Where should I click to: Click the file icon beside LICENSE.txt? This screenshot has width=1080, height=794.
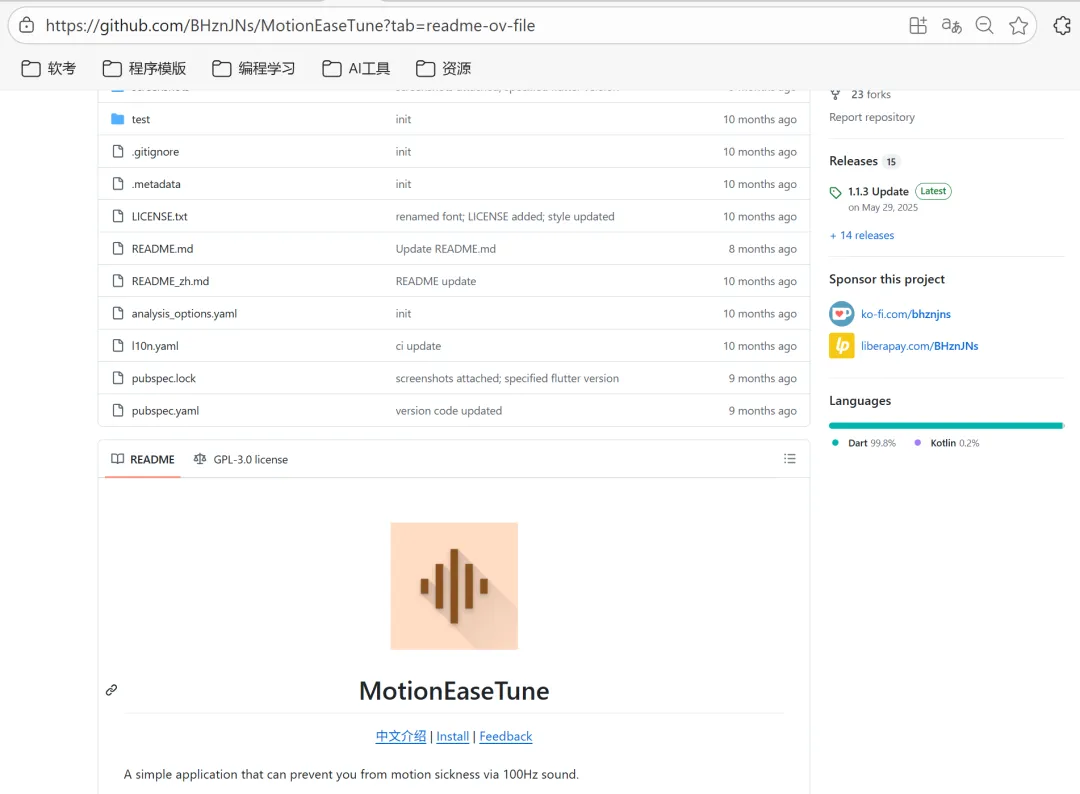[118, 216]
